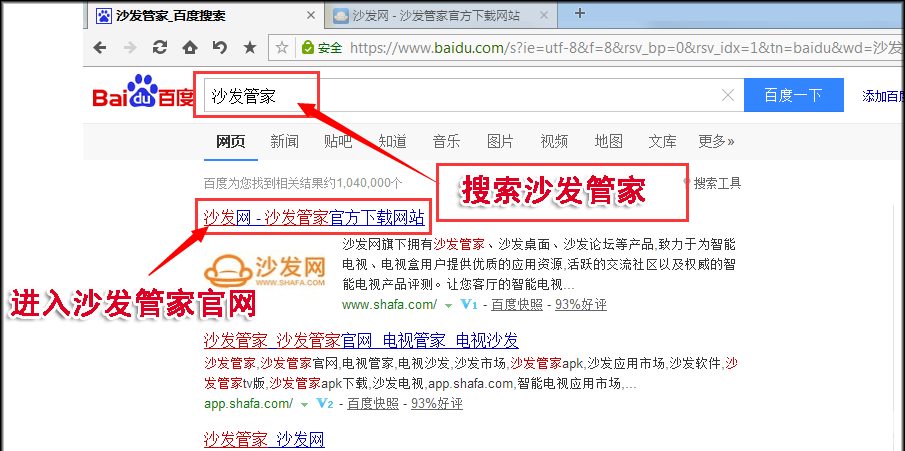This screenshot has height=451, width=905.
Task: Click the 百度一下 search button
Action: [794, 95]
